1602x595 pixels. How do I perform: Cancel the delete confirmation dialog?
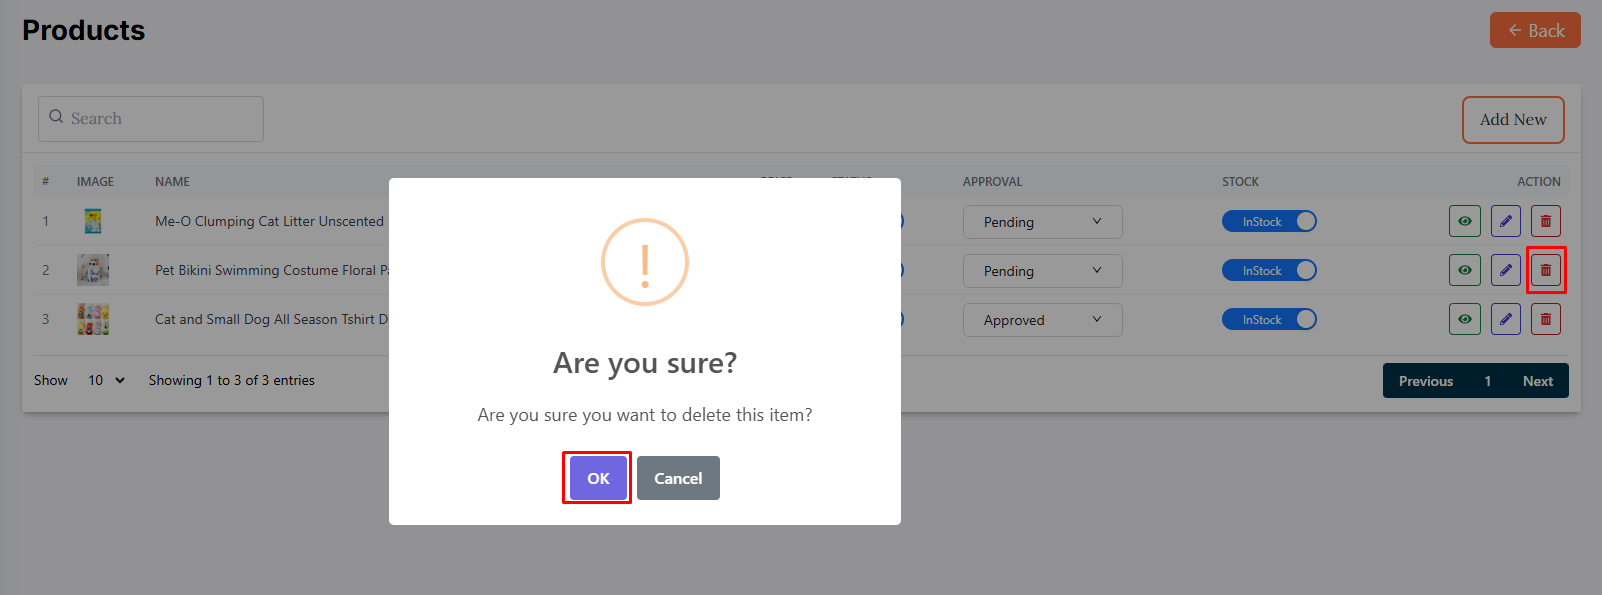click(678, 478)
